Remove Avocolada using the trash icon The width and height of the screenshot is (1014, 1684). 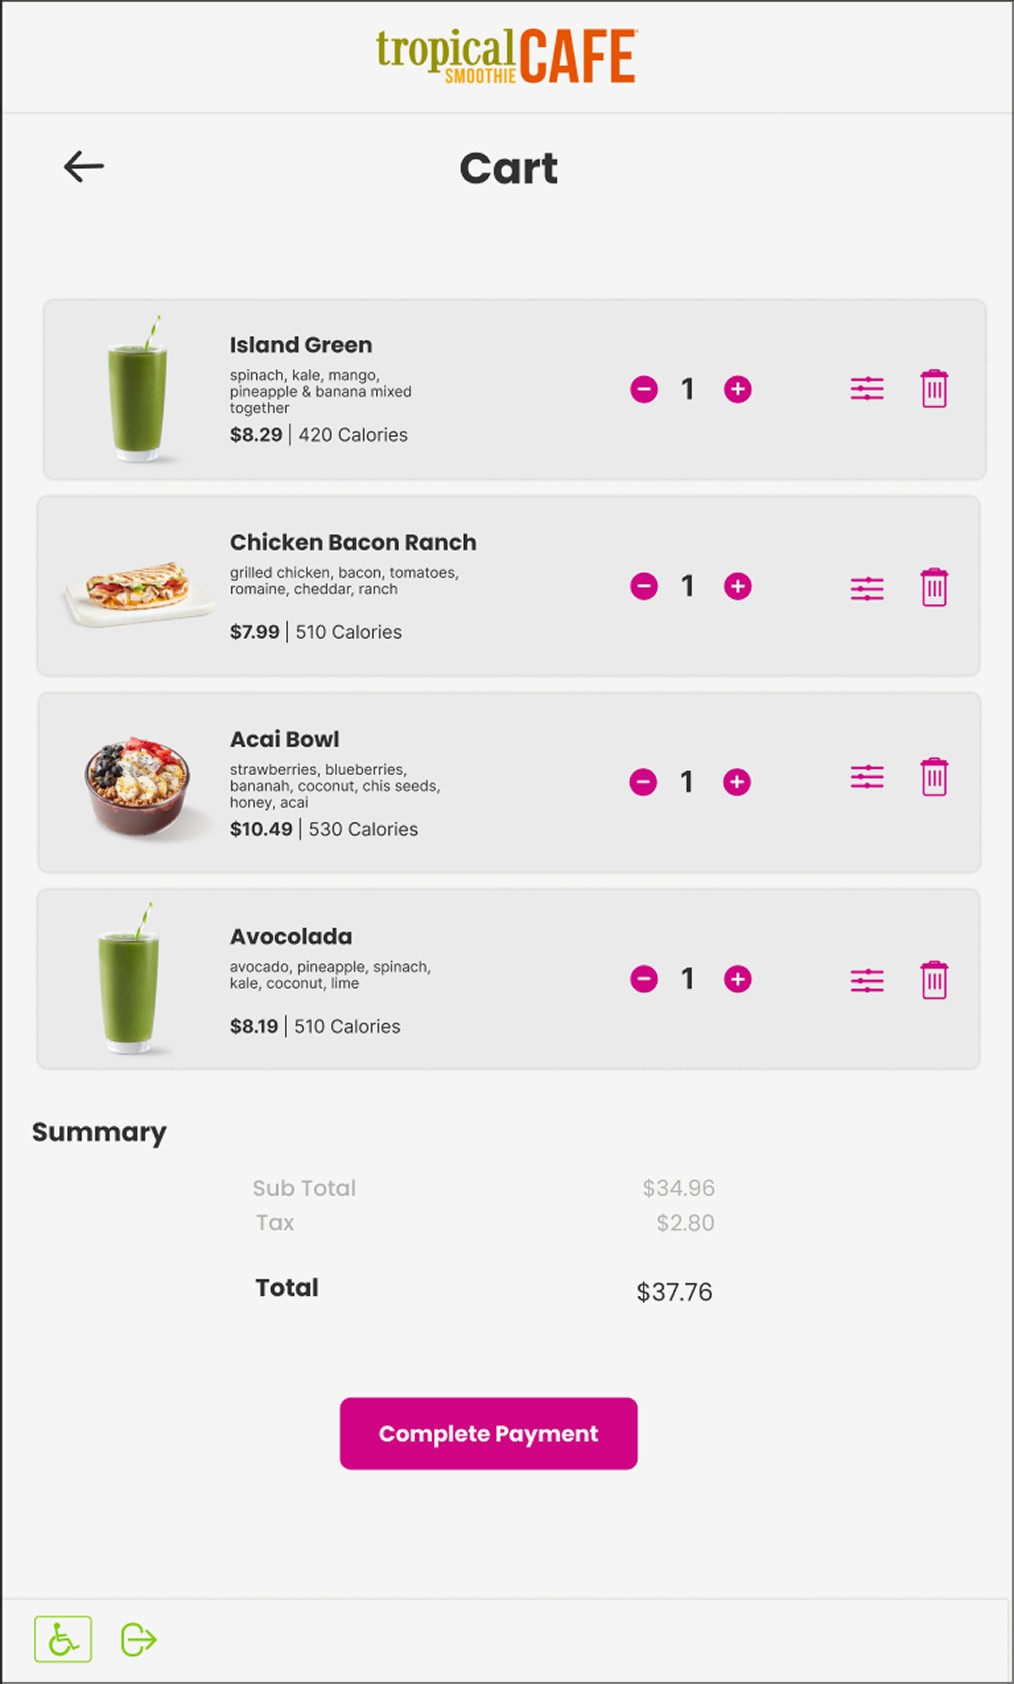coord(934,979)
